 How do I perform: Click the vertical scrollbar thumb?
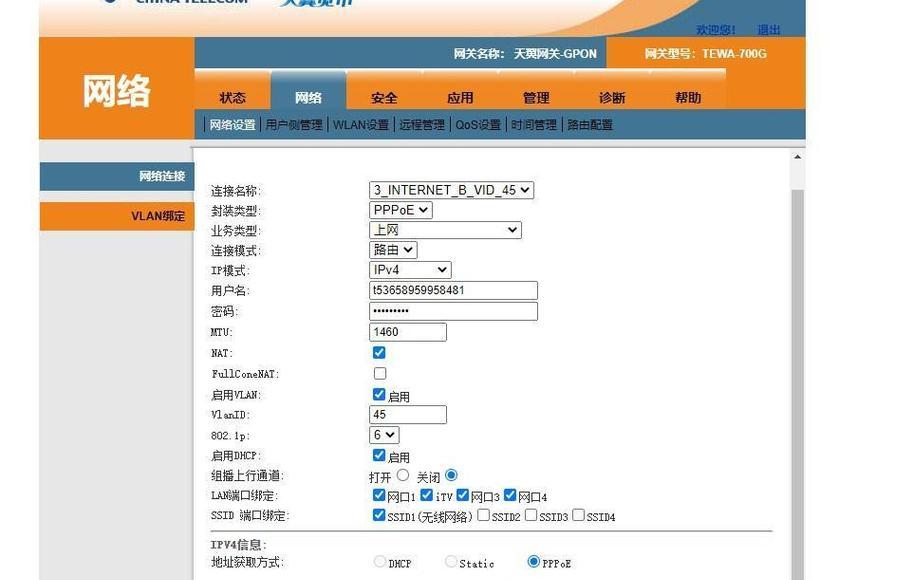[797, 384]
